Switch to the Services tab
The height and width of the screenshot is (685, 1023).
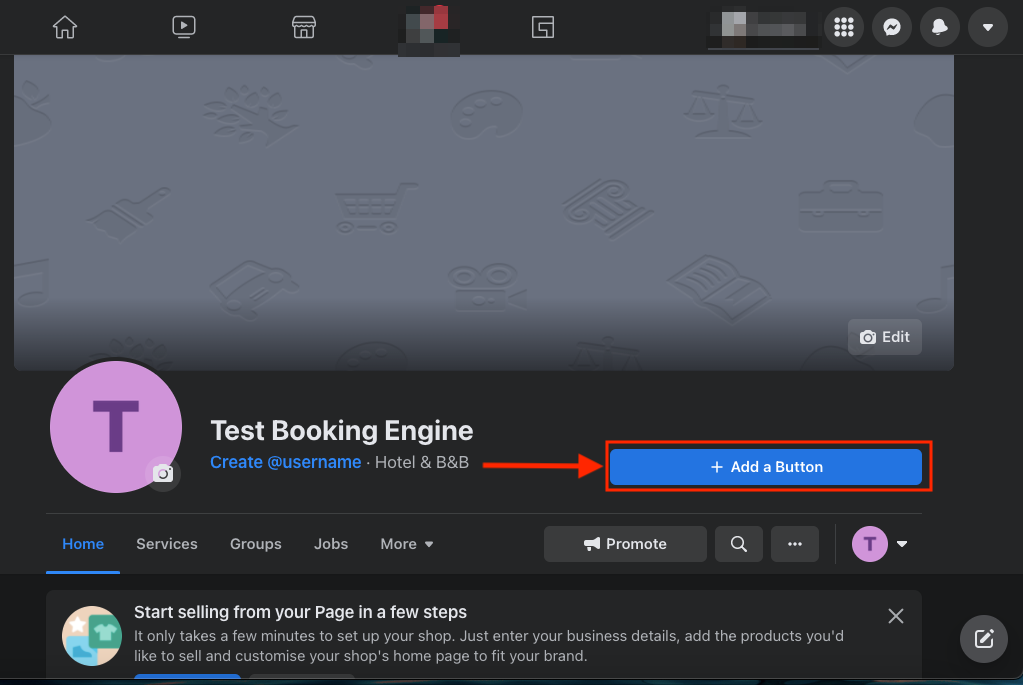tap(166, 544)
